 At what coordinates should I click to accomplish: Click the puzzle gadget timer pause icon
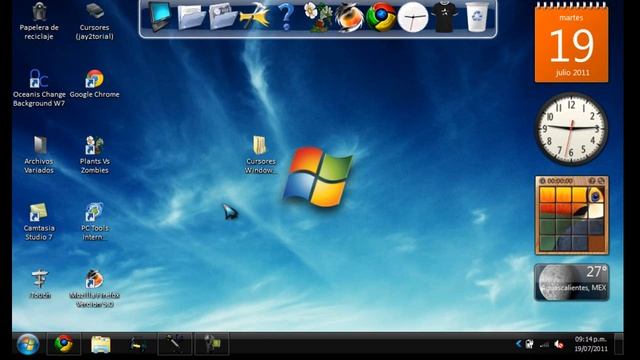pyautogui.click(x=542, y=181)
